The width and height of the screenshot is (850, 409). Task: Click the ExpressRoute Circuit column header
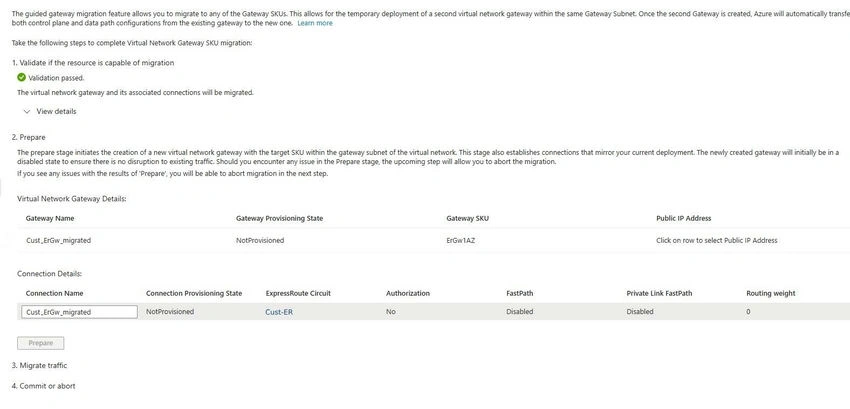coord(298,293)
